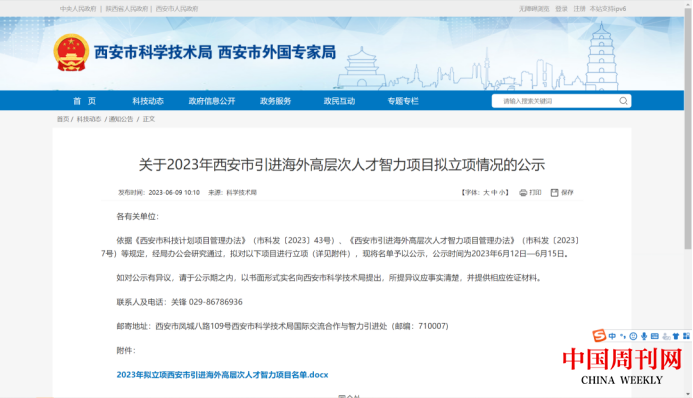Image resolution: width=693 pixels, height=398 pixels.
Task: Click 中央人民政府 link at top
Action: (78, 8)
